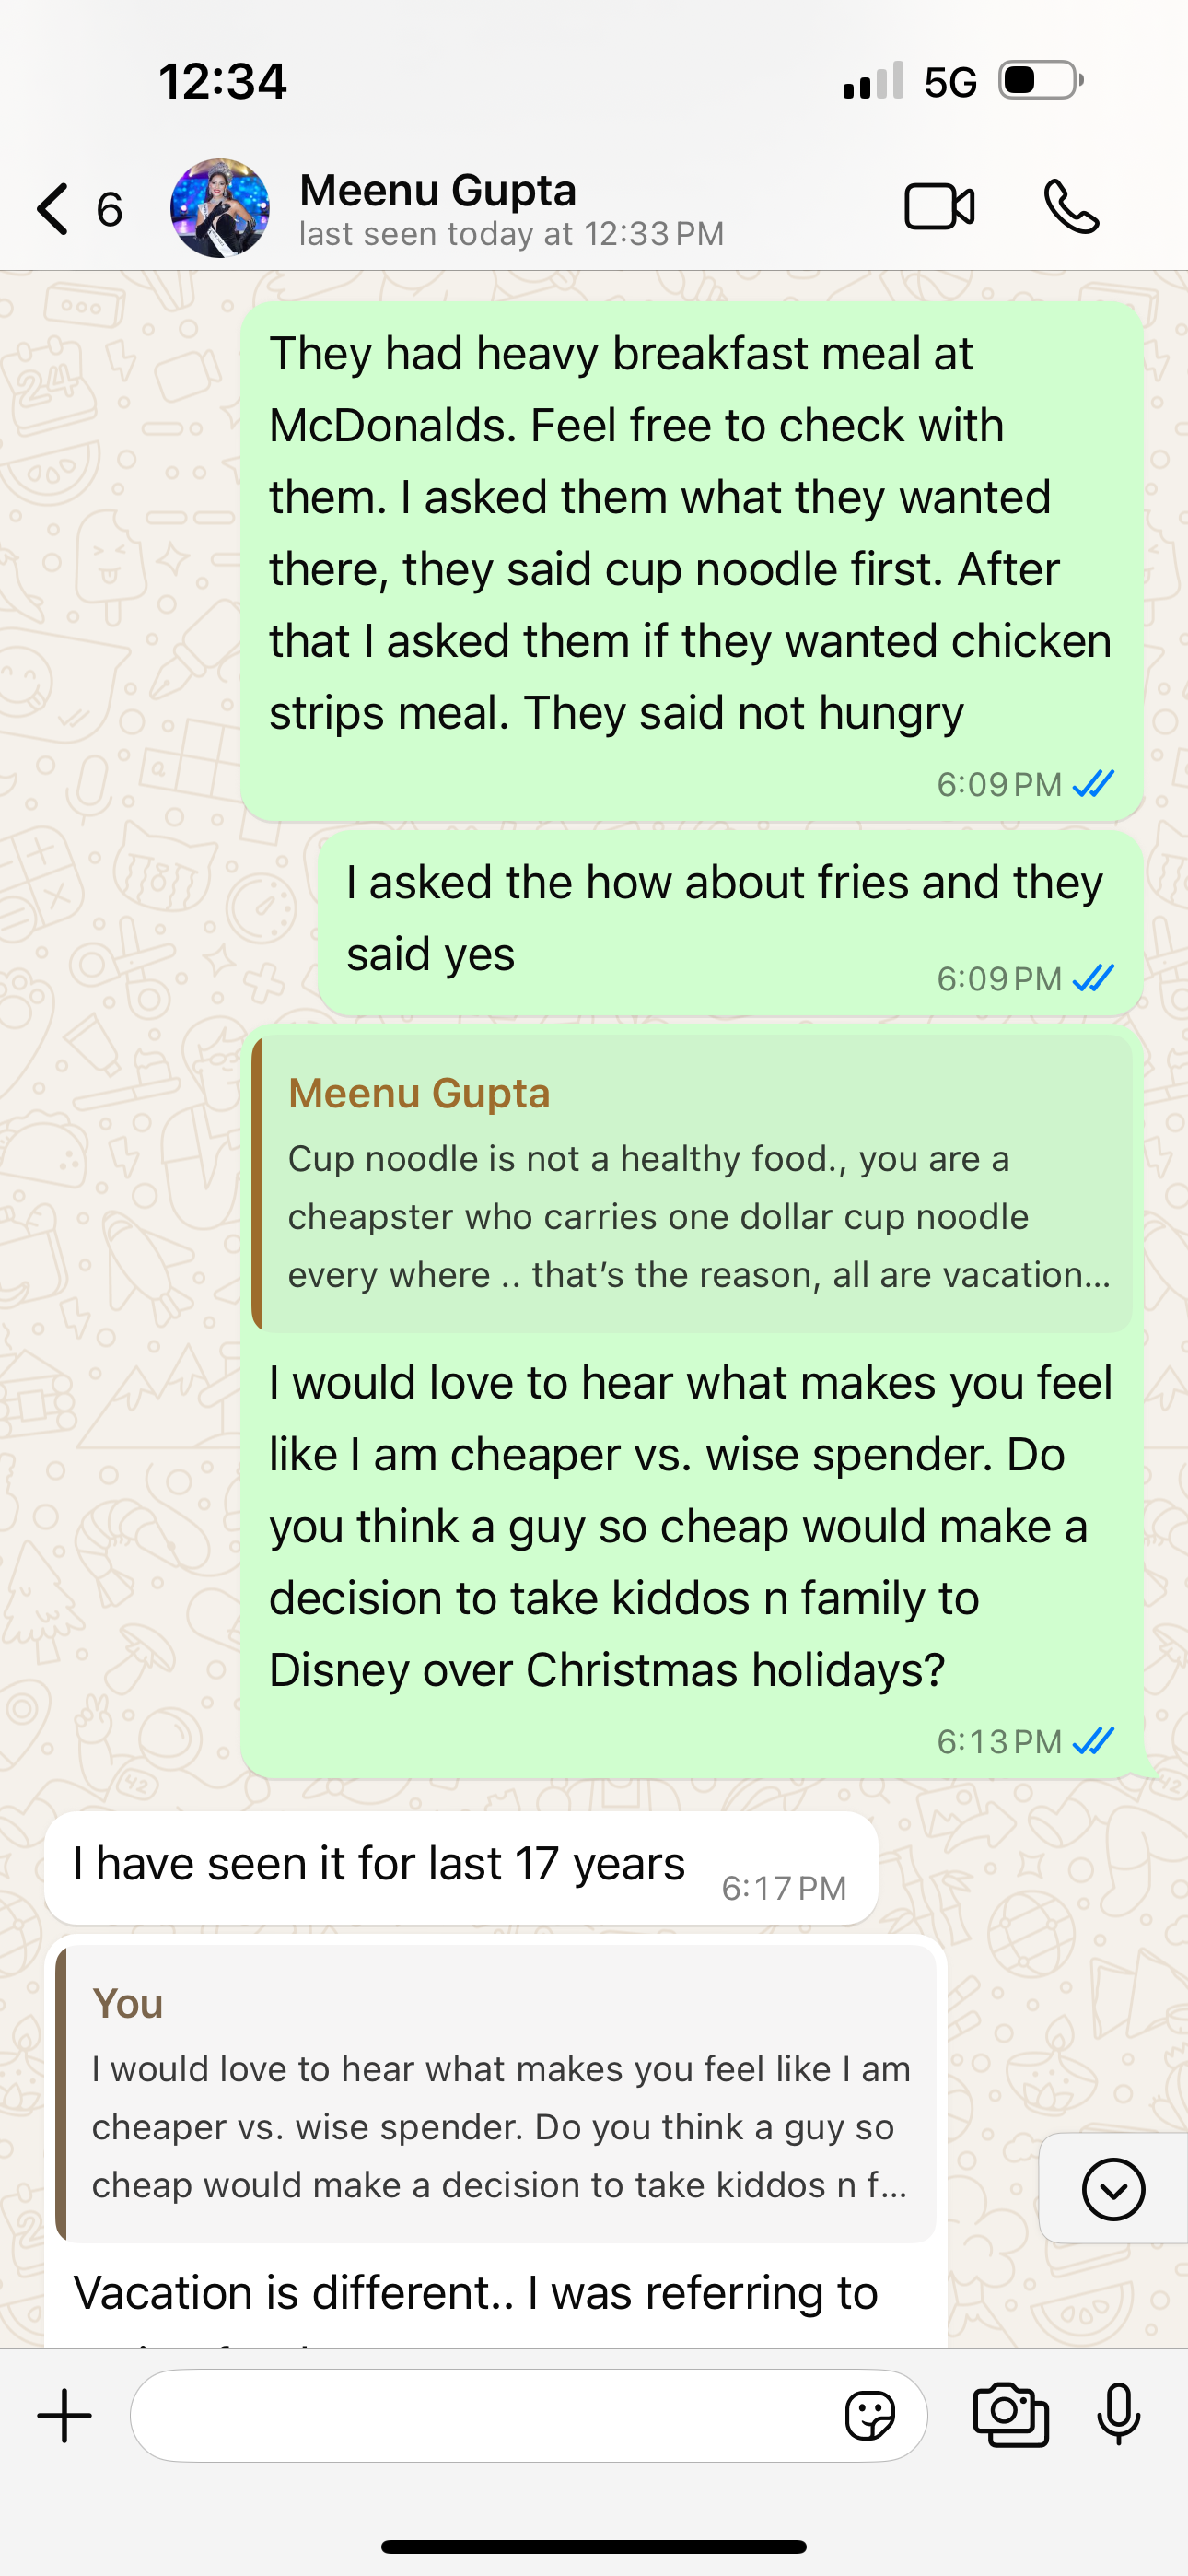Start a voice call with Meenu Gupta
The image size is (1188, 2576).
(1071, 208)
